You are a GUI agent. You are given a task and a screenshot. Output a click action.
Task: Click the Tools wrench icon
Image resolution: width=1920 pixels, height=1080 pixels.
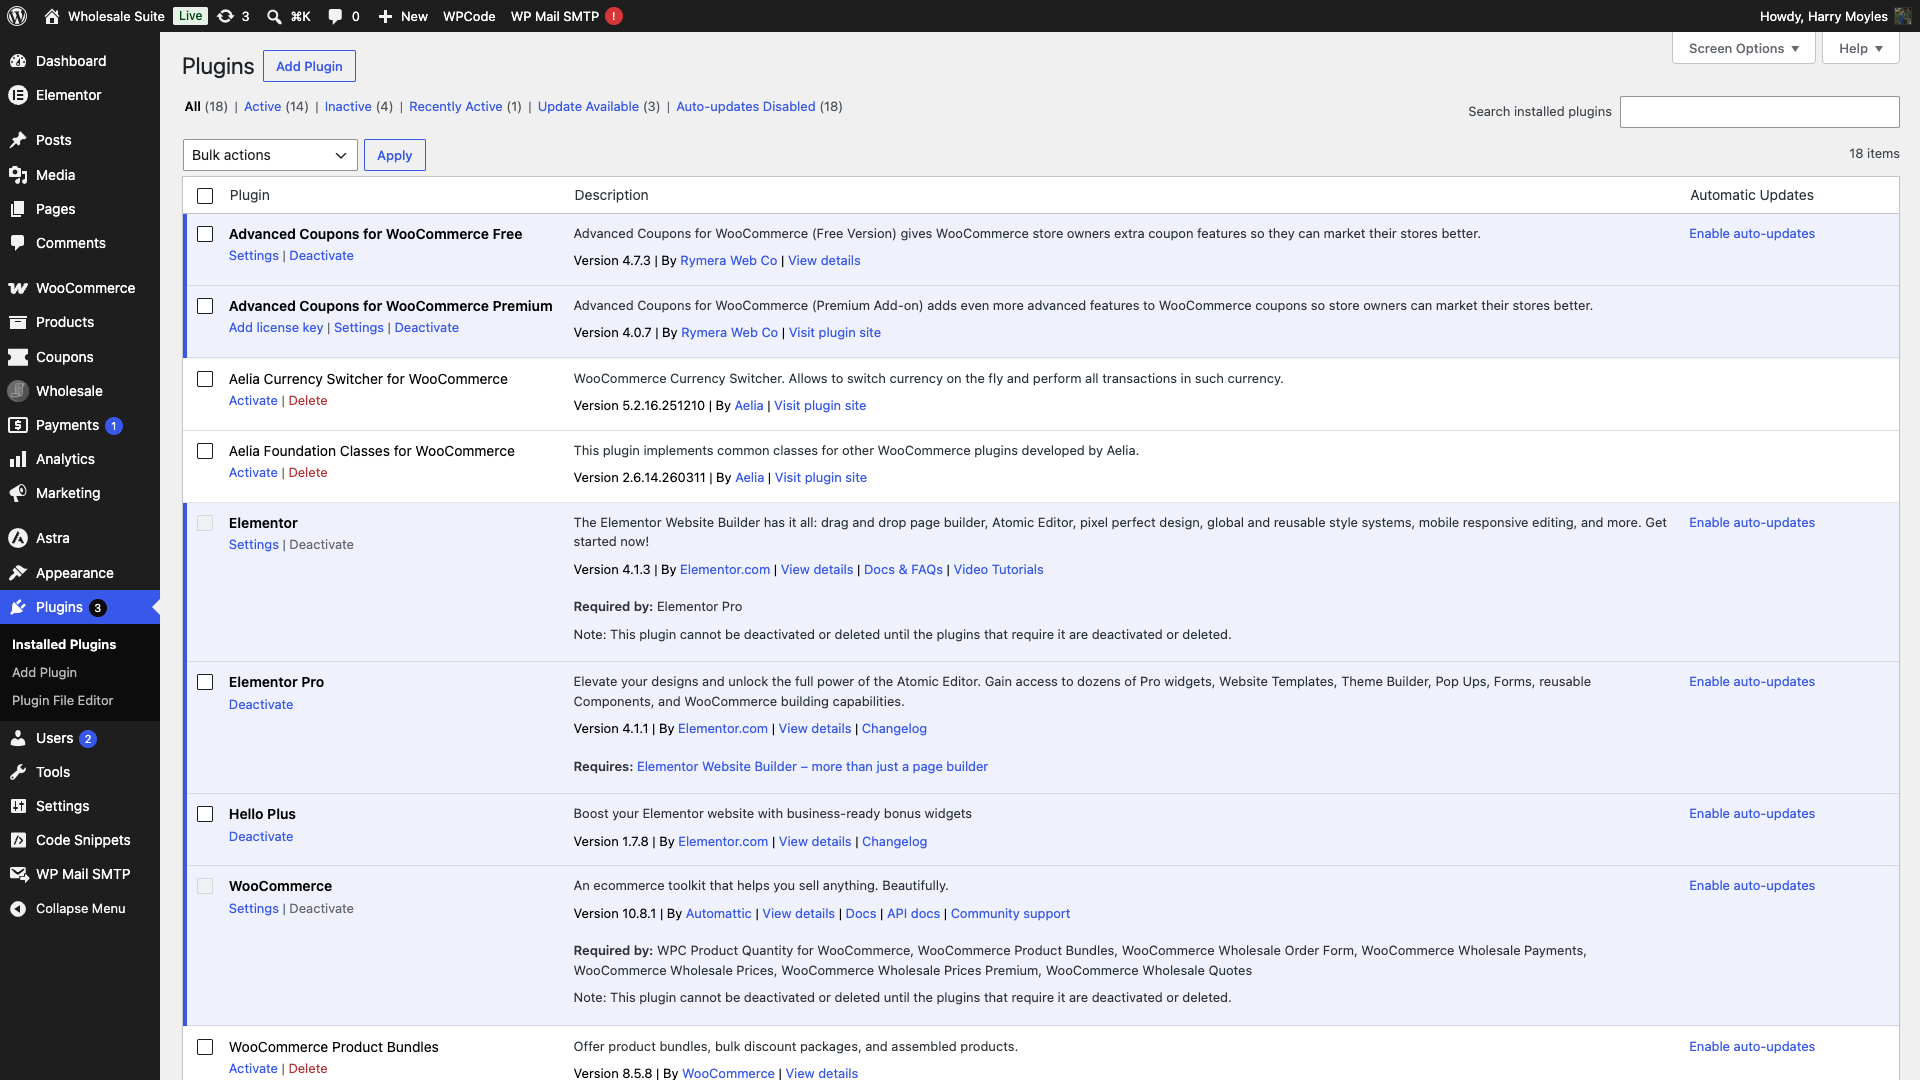point(18,772)
